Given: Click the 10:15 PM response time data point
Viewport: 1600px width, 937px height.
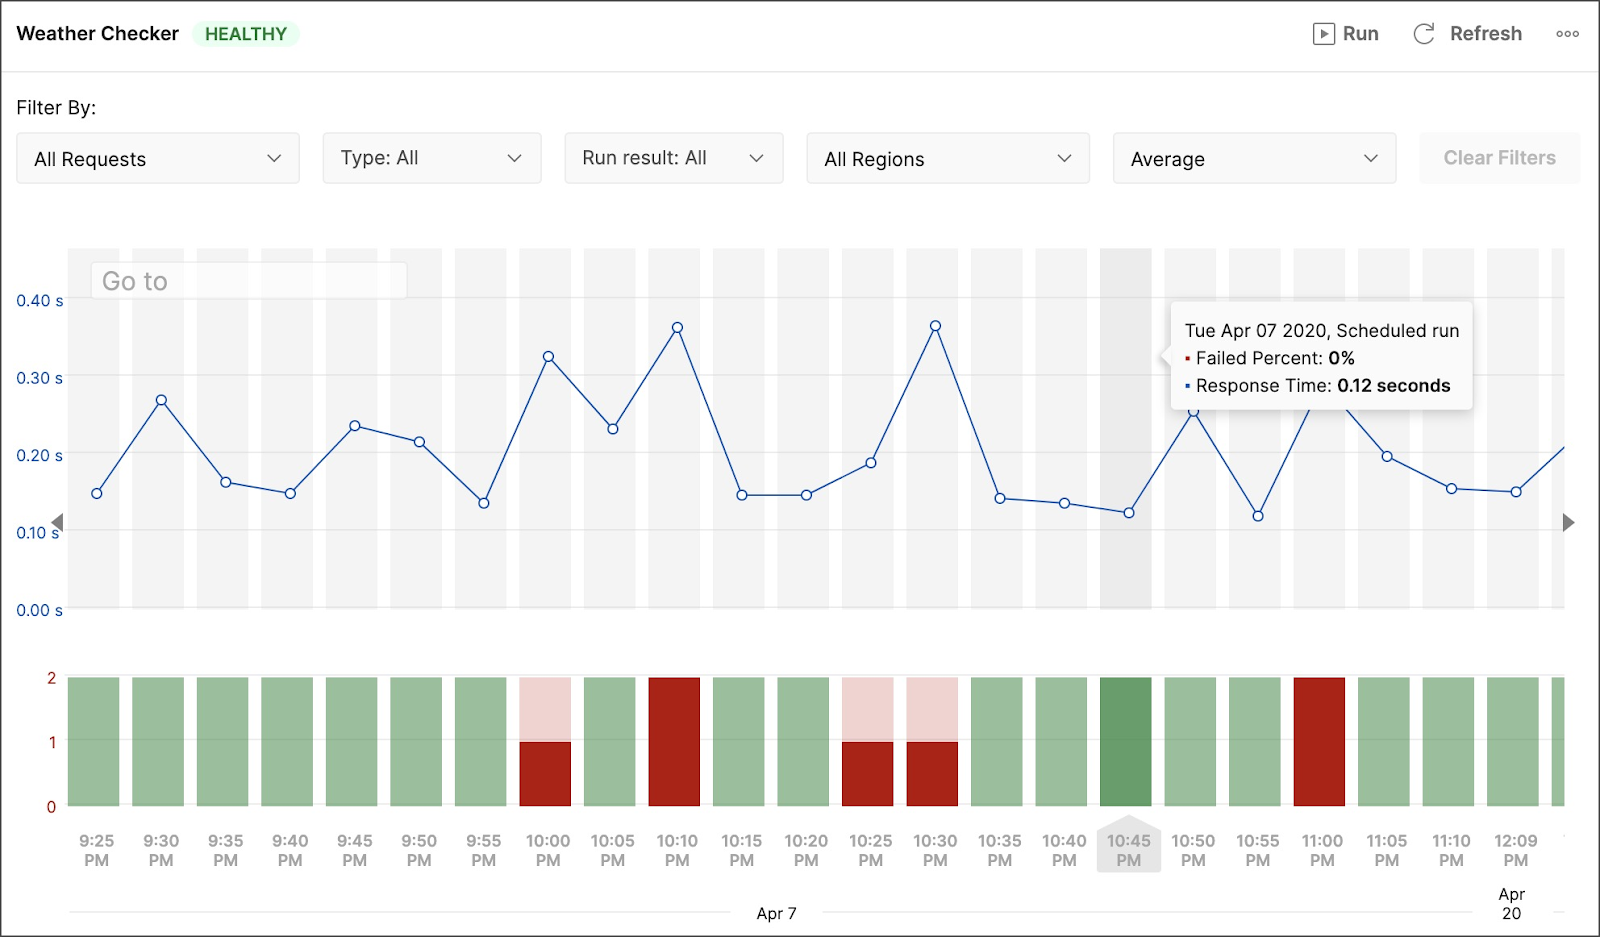Looking at the screenshot, I should click(742, 495).
